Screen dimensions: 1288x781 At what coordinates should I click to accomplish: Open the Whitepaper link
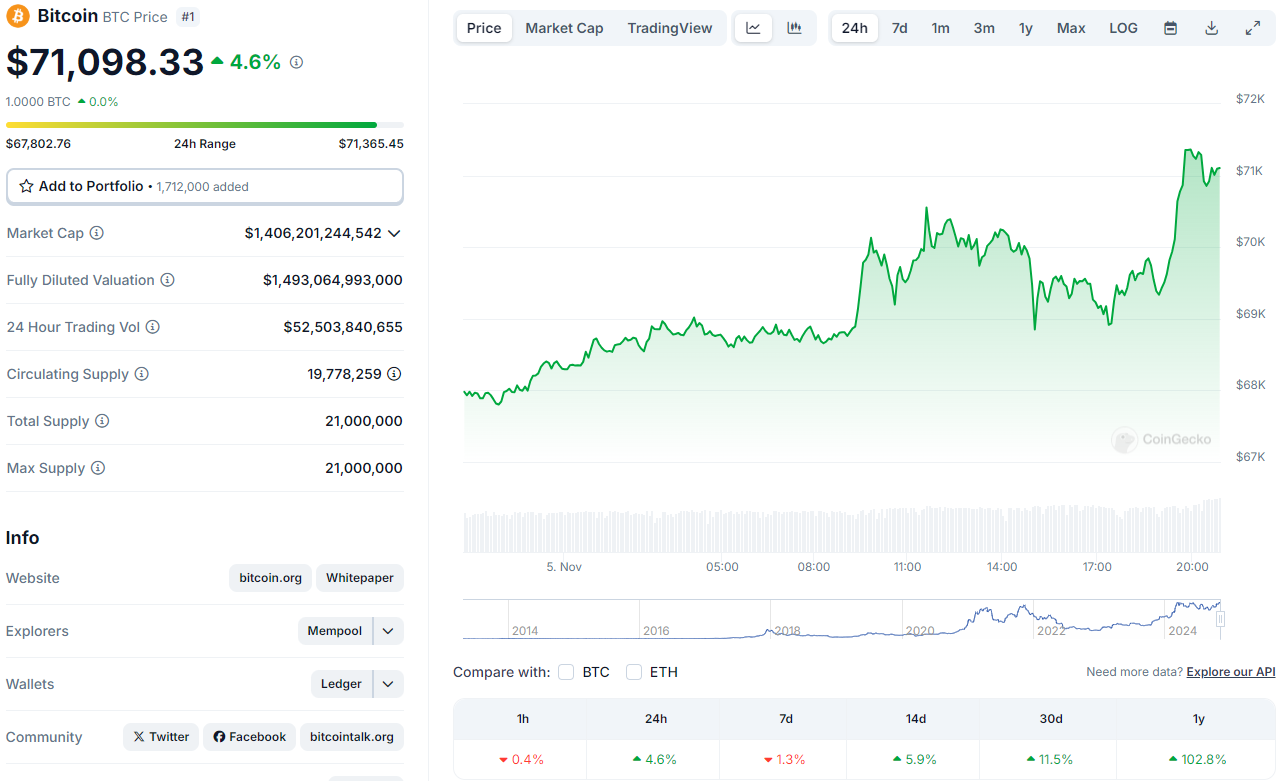[x=360, y=578]
